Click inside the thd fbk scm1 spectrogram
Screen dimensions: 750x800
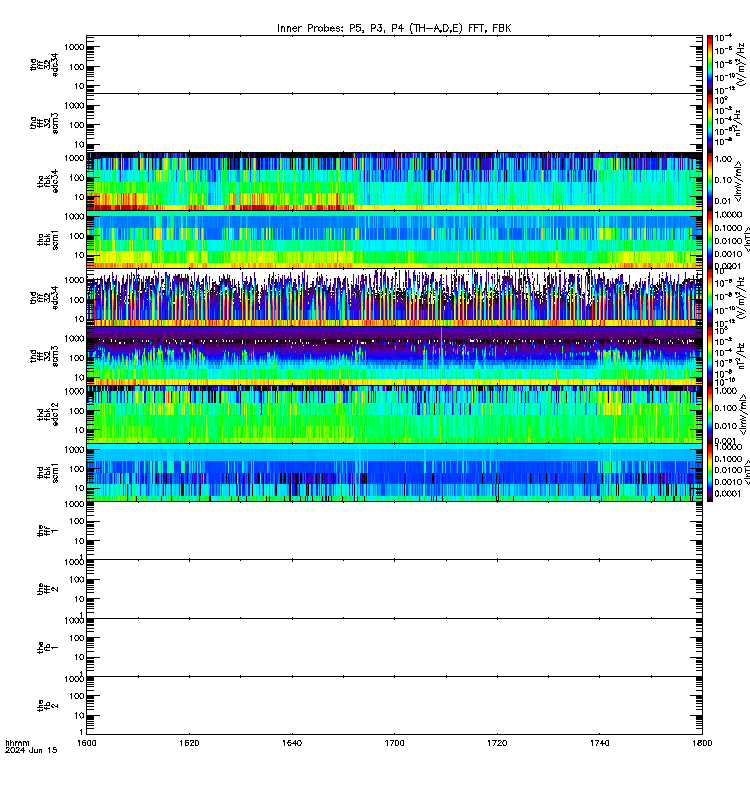(x=394, y=472)
